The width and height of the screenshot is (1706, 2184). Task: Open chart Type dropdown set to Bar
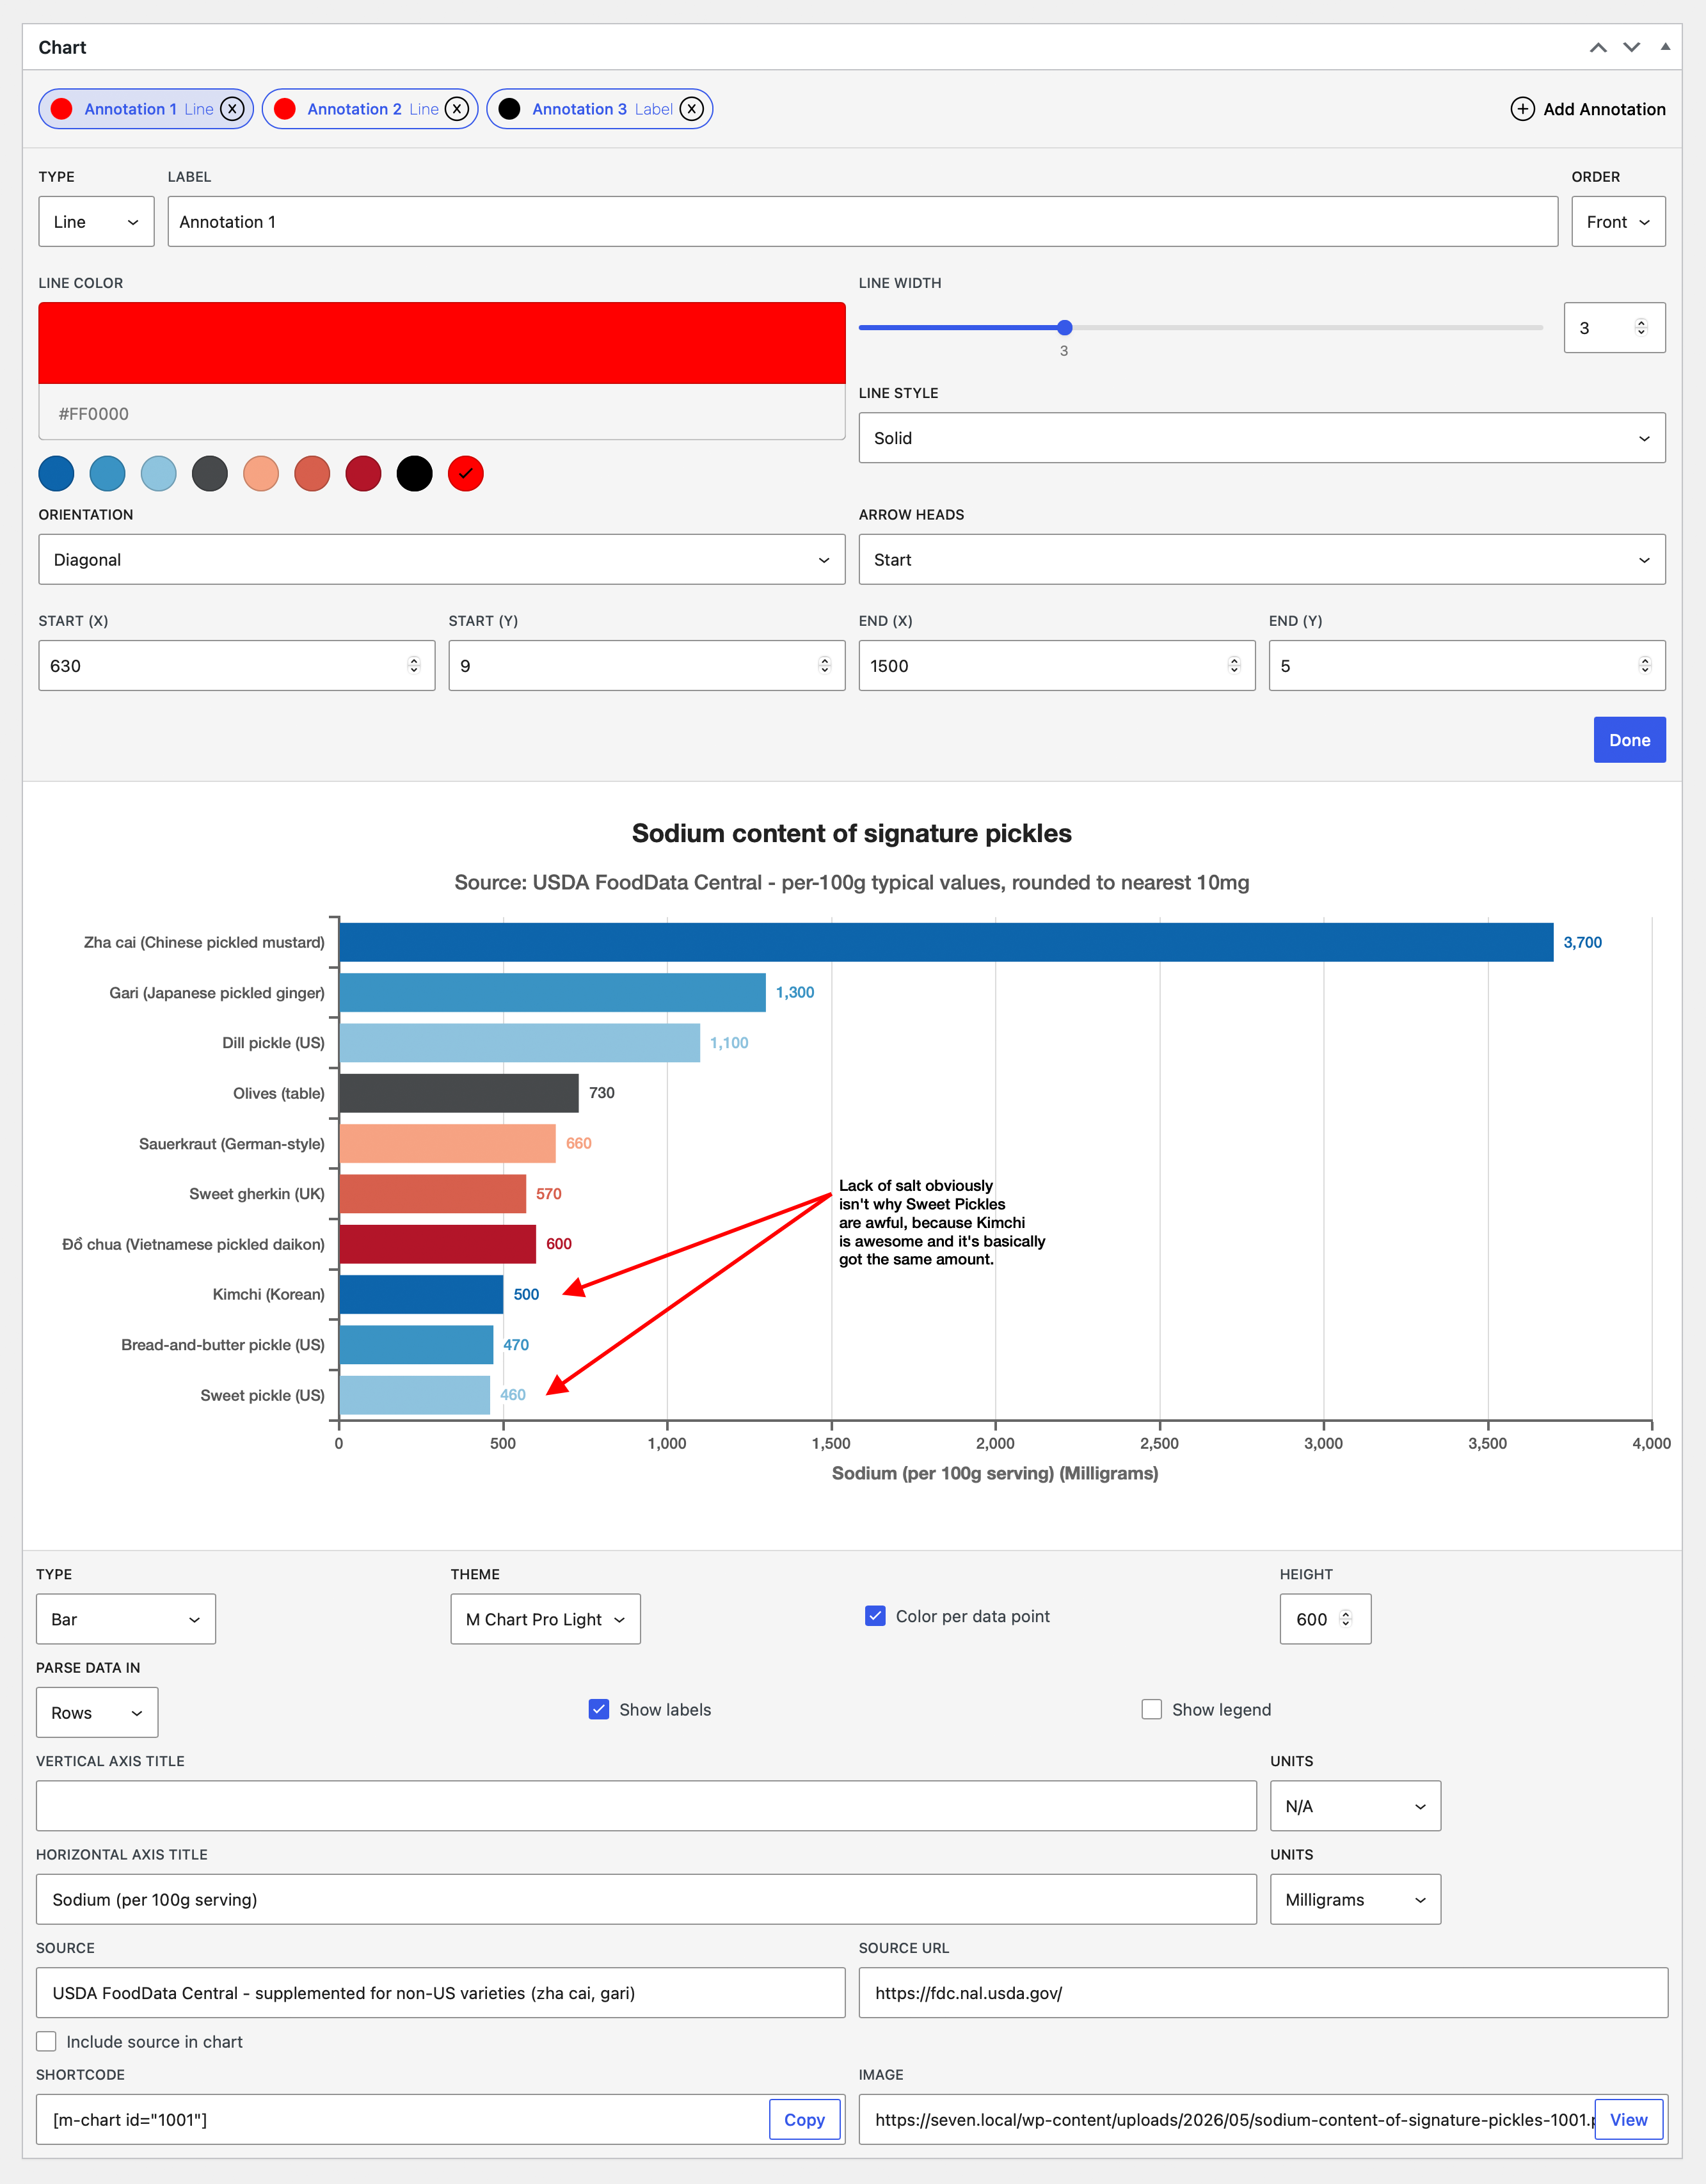(x=126, y=1619)
